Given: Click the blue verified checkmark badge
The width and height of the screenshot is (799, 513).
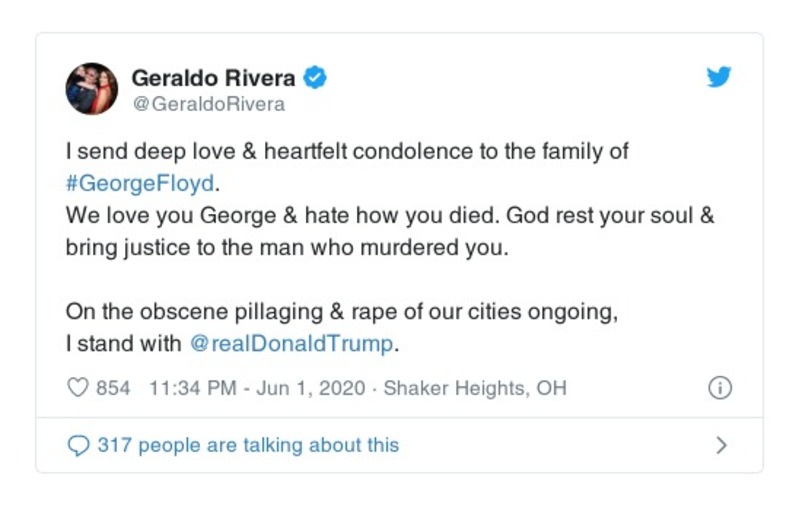Looking at the screenshot, I should click(316, 77).
